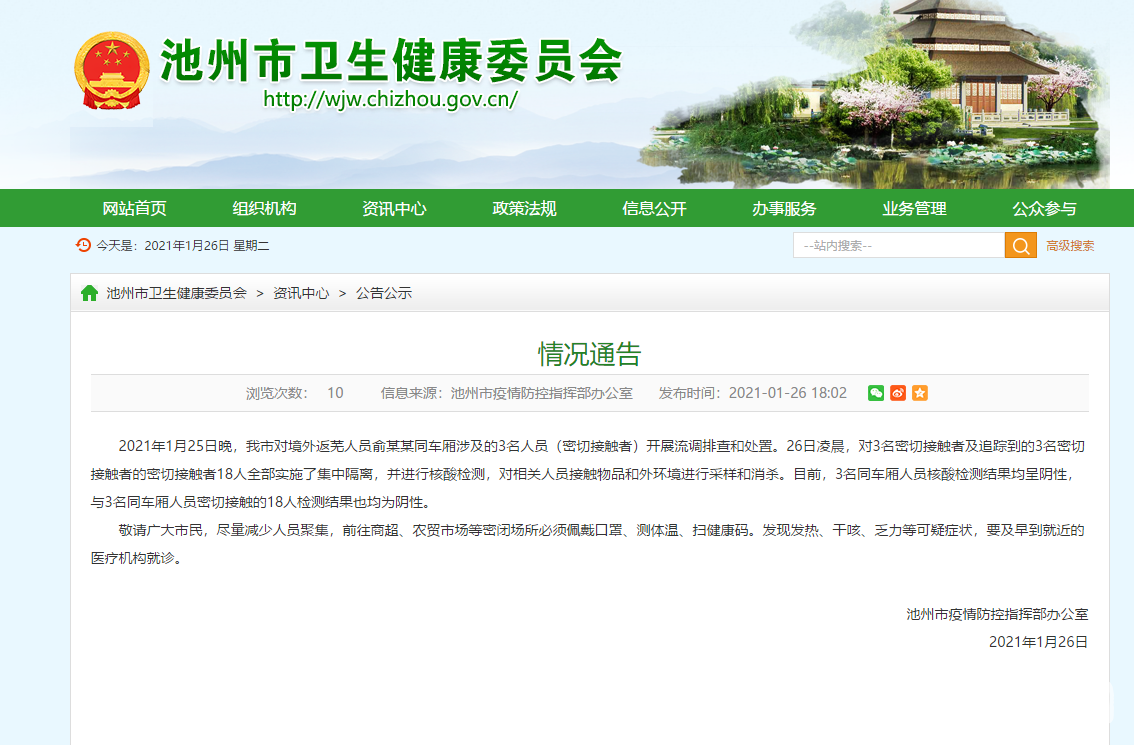
Task: Click the green home icon in breadcrumb
Action: click(x=90, y=293)
